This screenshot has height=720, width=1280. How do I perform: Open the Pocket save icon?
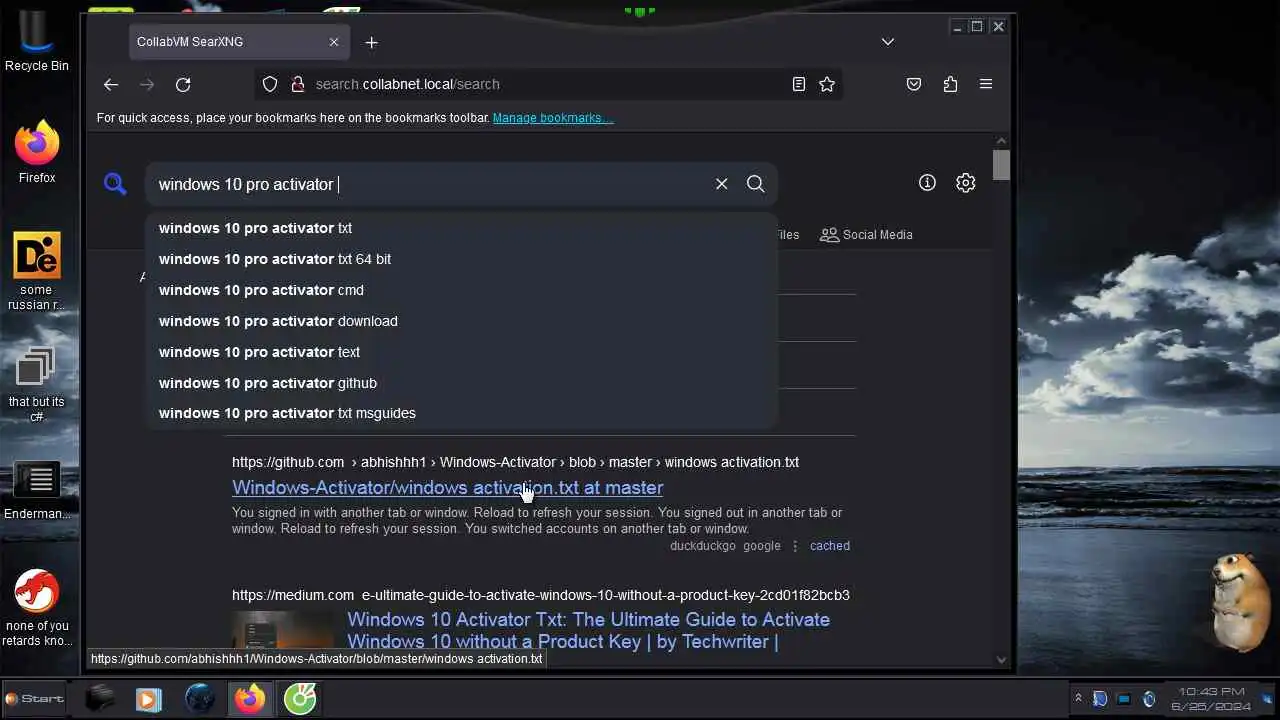914,85
